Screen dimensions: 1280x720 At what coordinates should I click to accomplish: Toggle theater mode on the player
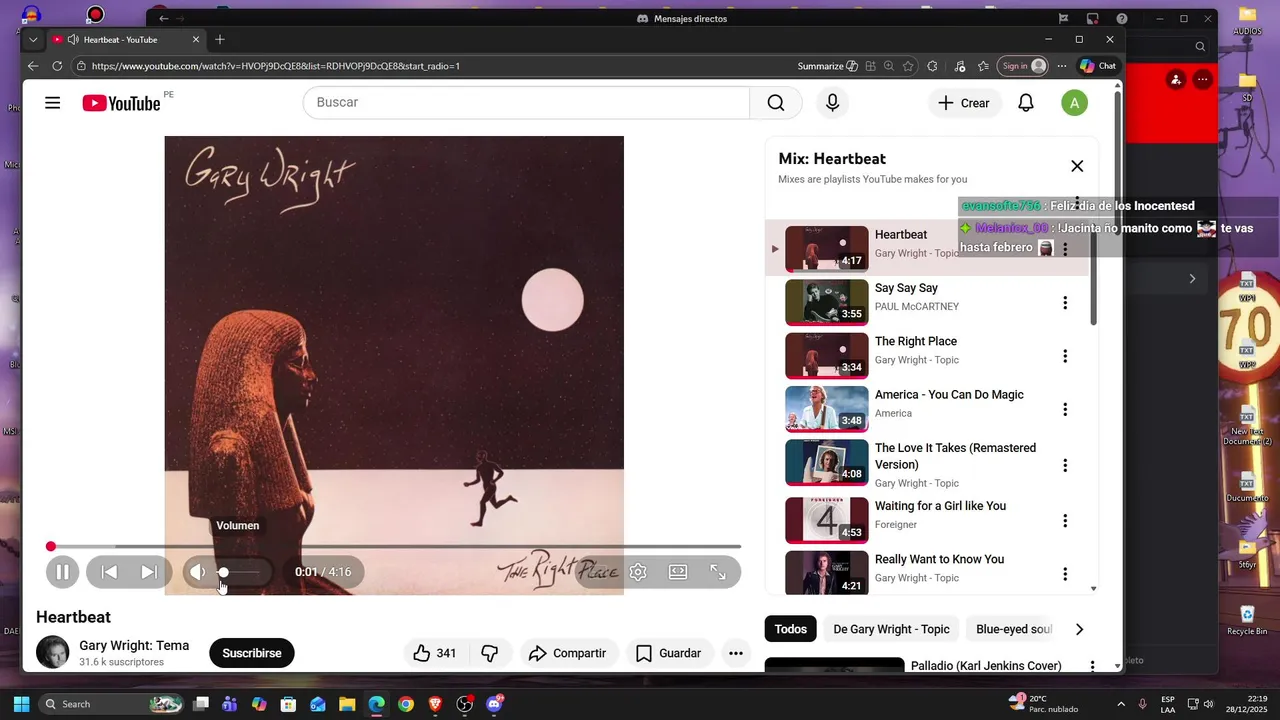point(678,572)
